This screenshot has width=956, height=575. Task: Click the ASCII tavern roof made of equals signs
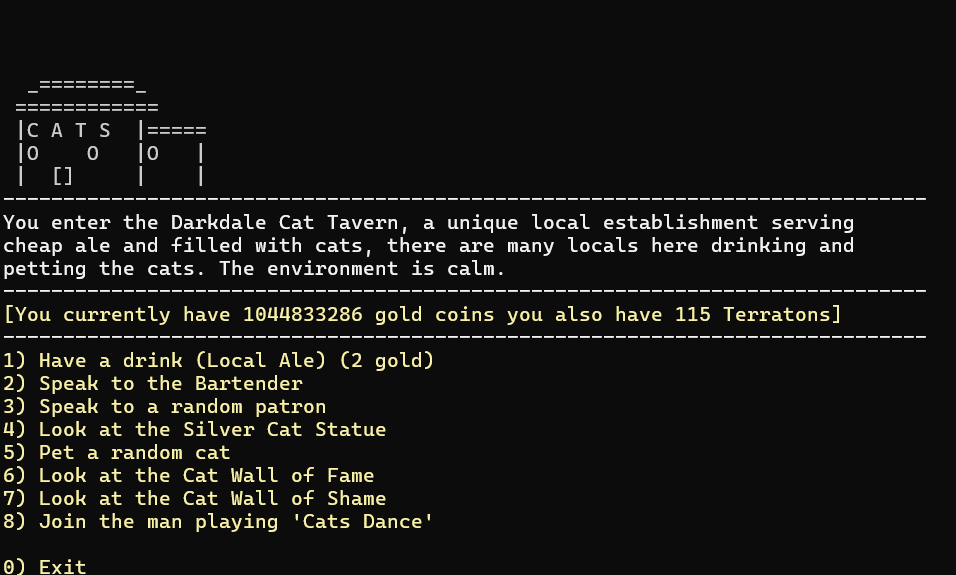pyautogui.click(x=87, y=96)
